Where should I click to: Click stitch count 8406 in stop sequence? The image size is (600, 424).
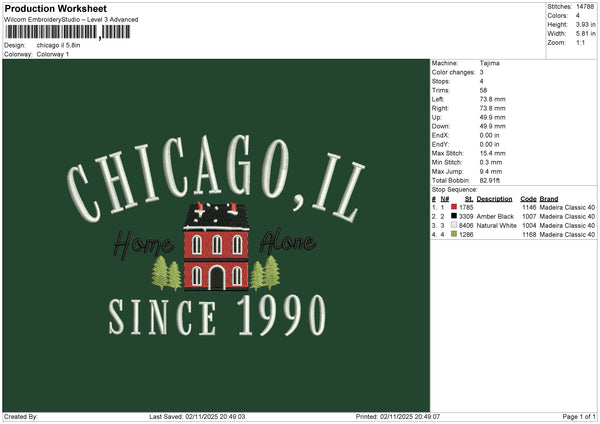click(466, 225)
